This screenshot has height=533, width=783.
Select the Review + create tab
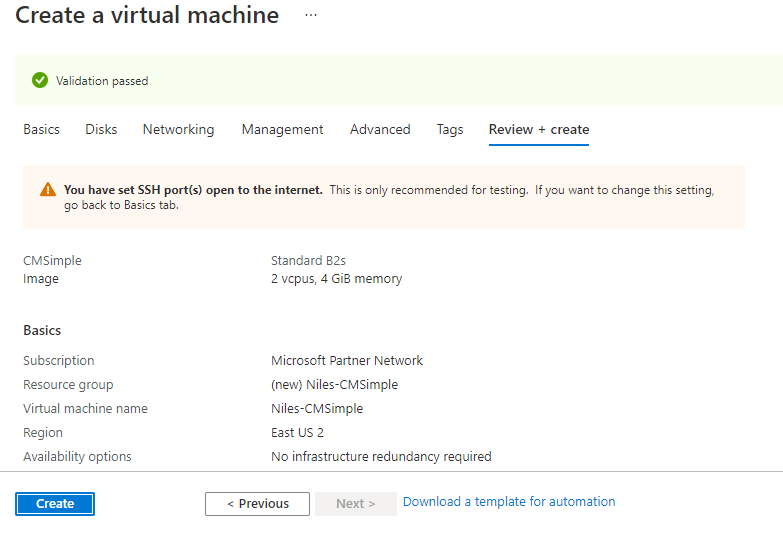coord(538,130)
